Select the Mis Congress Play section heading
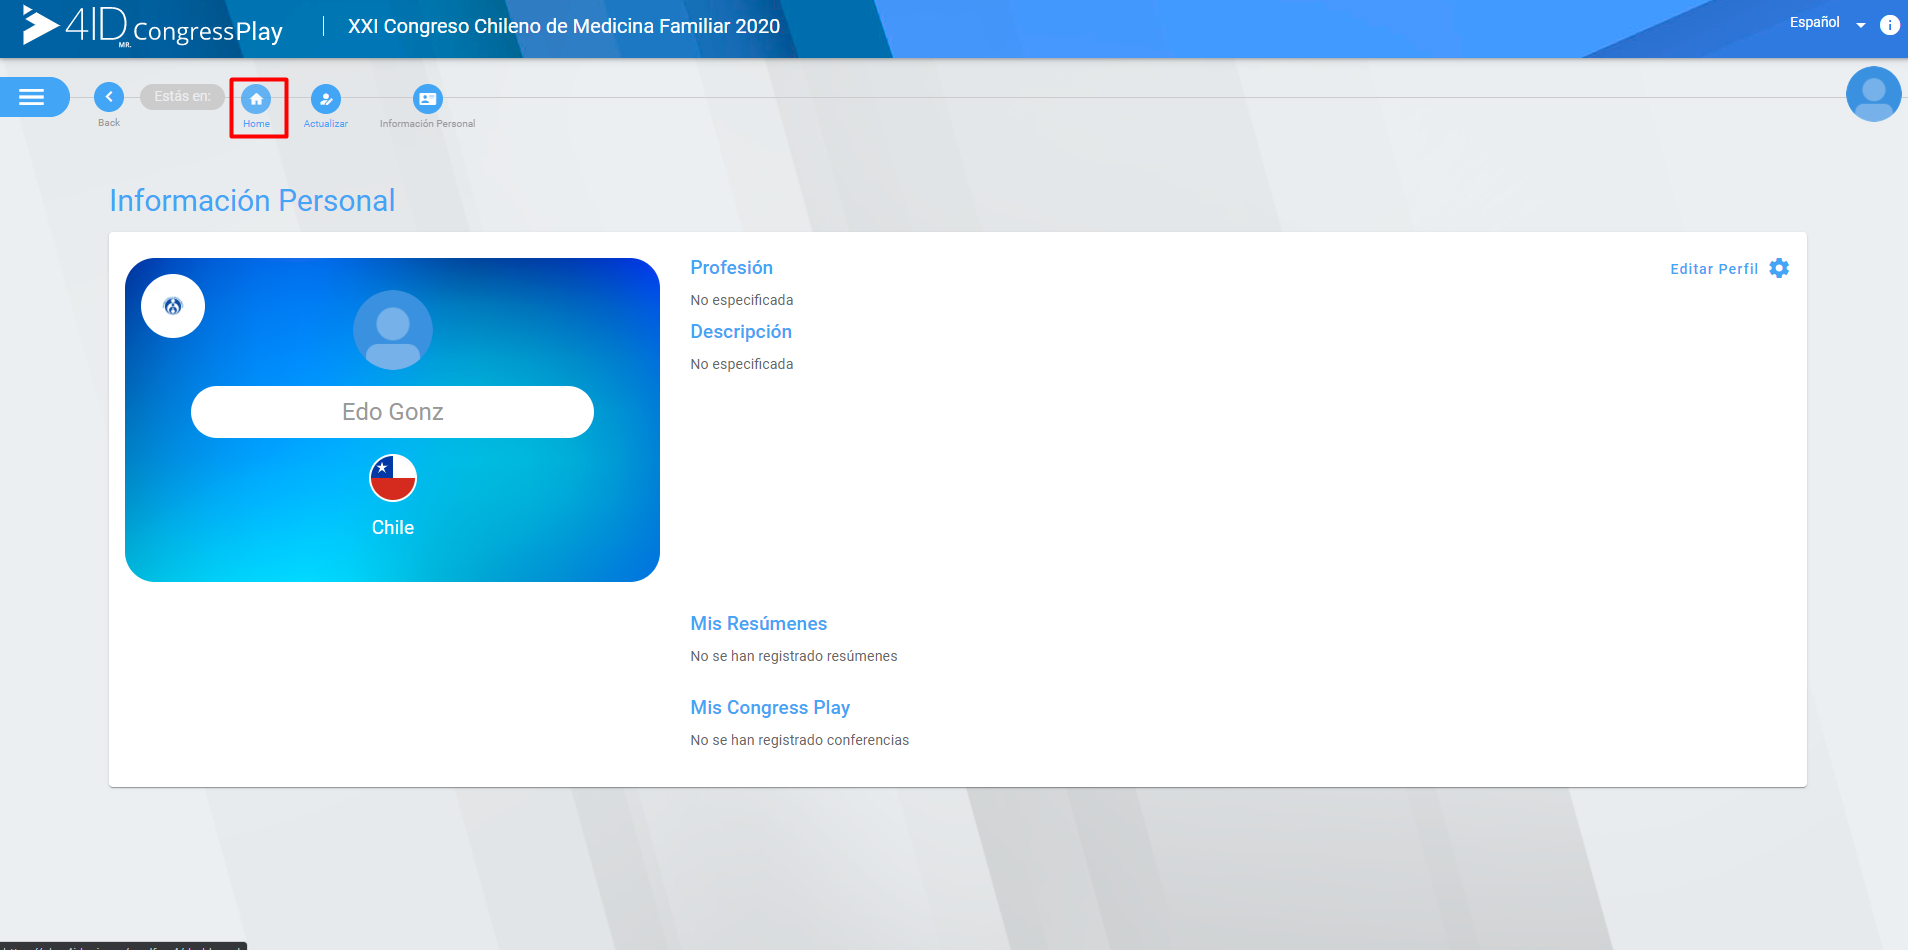Image resolution: width=1908 pixels, height=950 pixels. [770, 707]
